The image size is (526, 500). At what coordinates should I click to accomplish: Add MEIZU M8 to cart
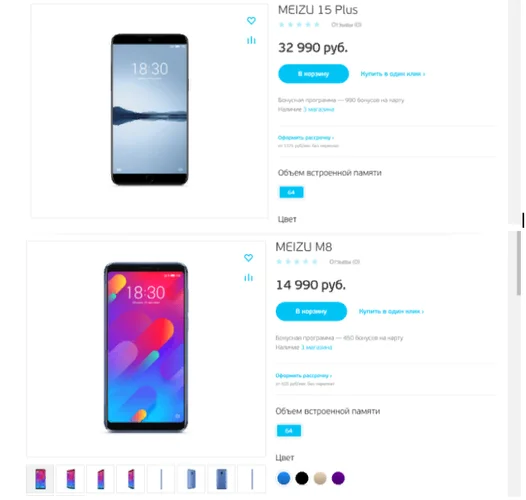point(311,311)
